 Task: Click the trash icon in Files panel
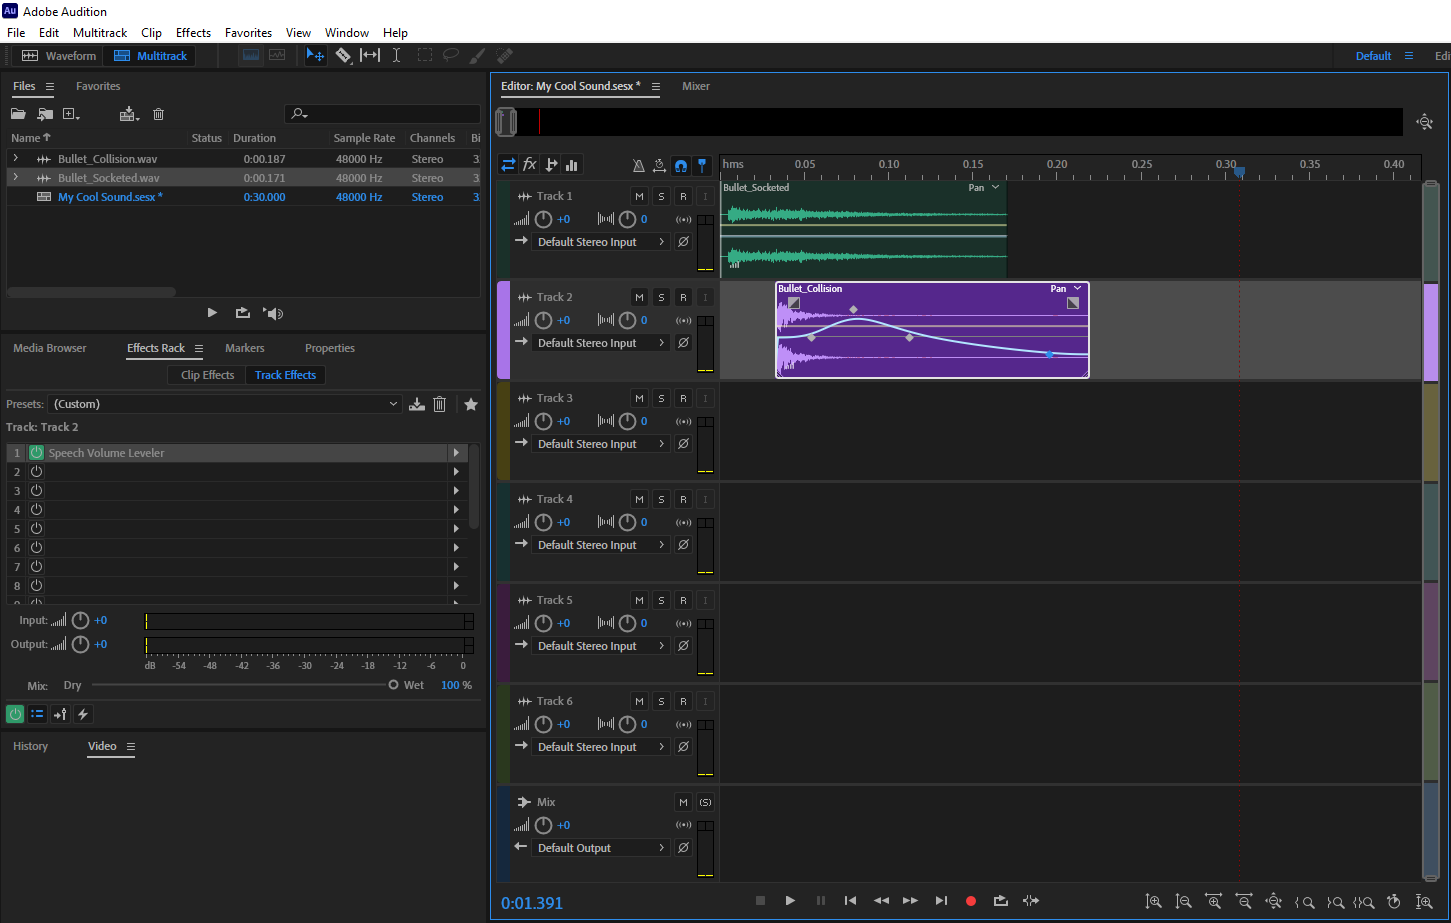coord(158,114)
